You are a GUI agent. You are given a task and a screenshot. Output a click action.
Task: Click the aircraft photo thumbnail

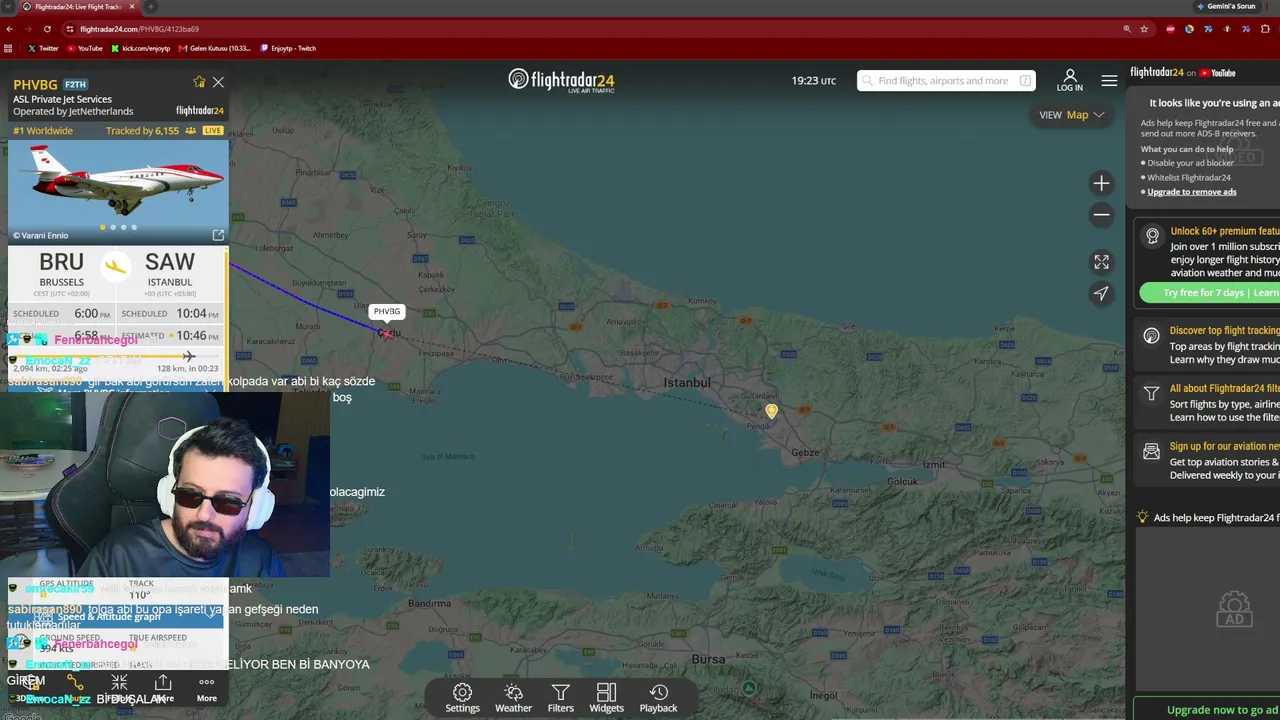(118, 192)
